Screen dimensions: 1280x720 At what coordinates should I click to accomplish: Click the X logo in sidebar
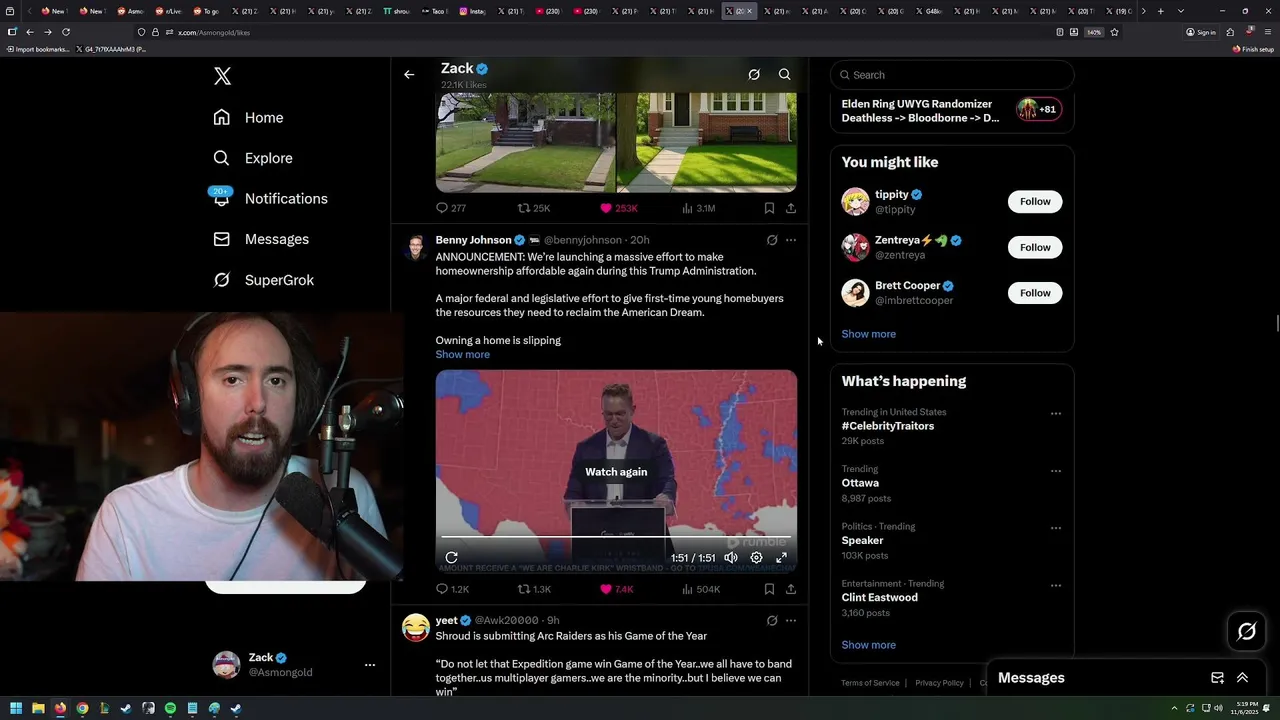(x=222, y=76)
